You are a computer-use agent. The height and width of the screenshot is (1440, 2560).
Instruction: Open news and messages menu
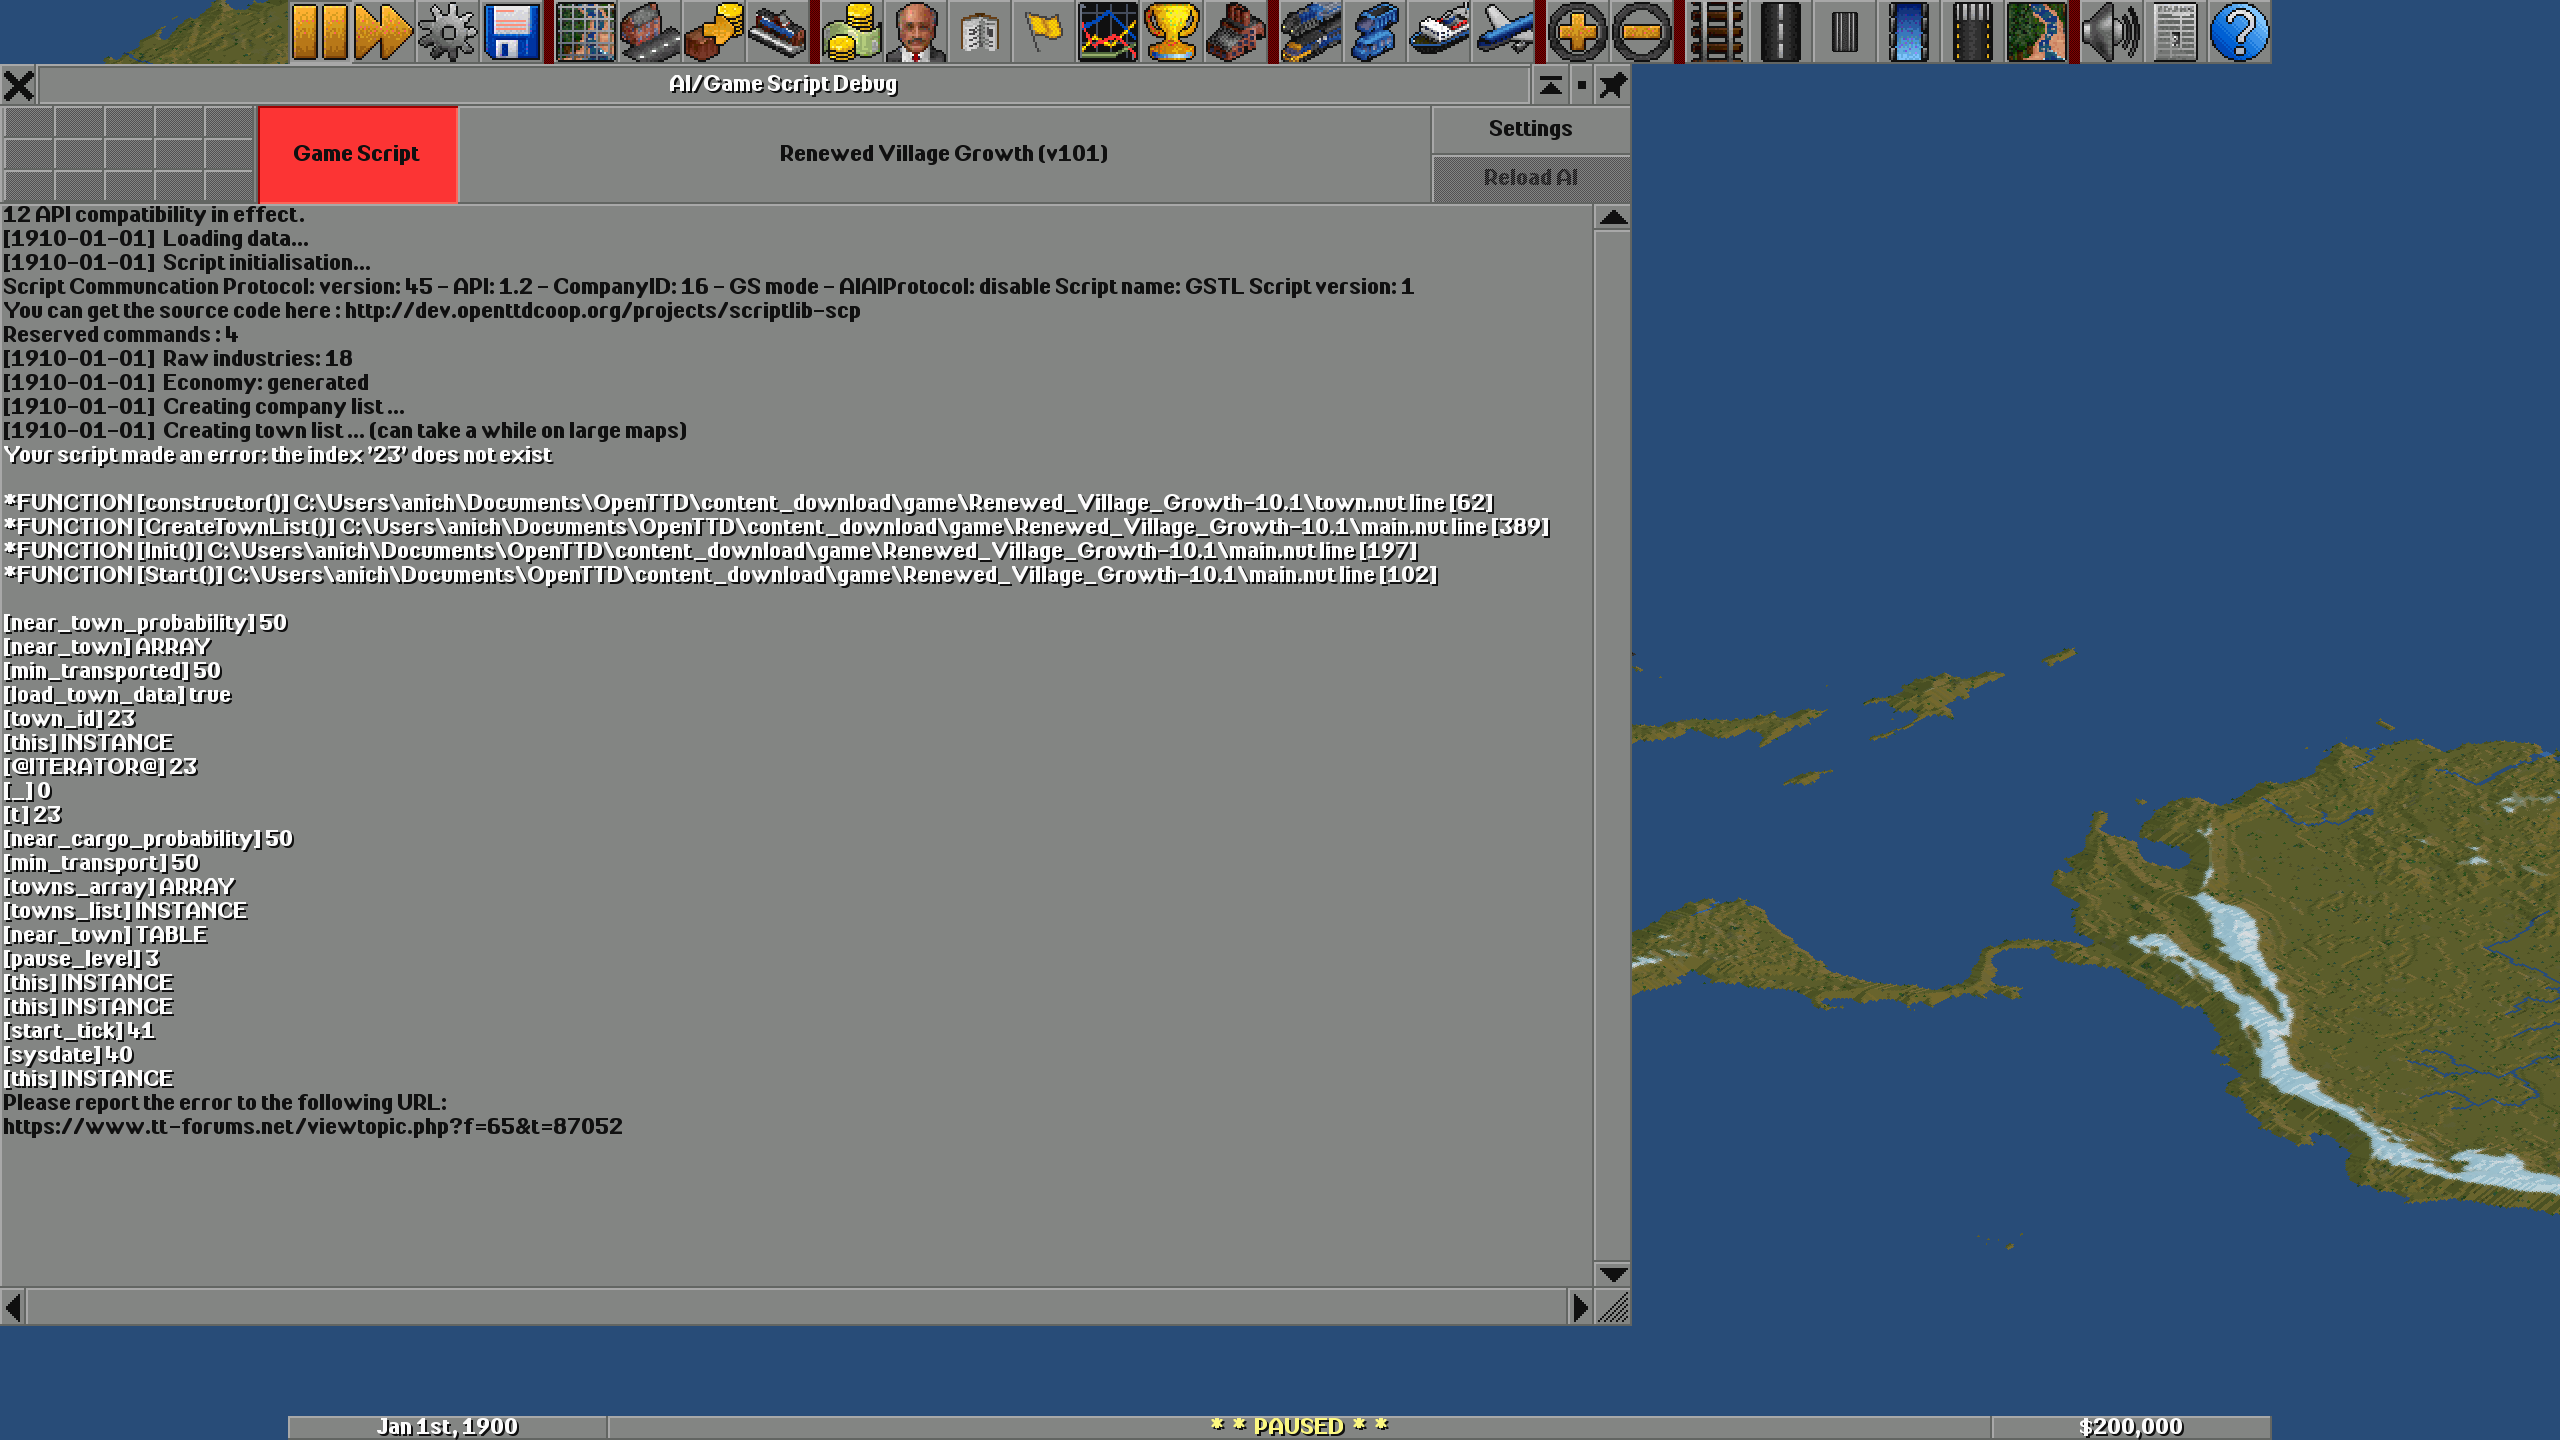point(2174,32)
